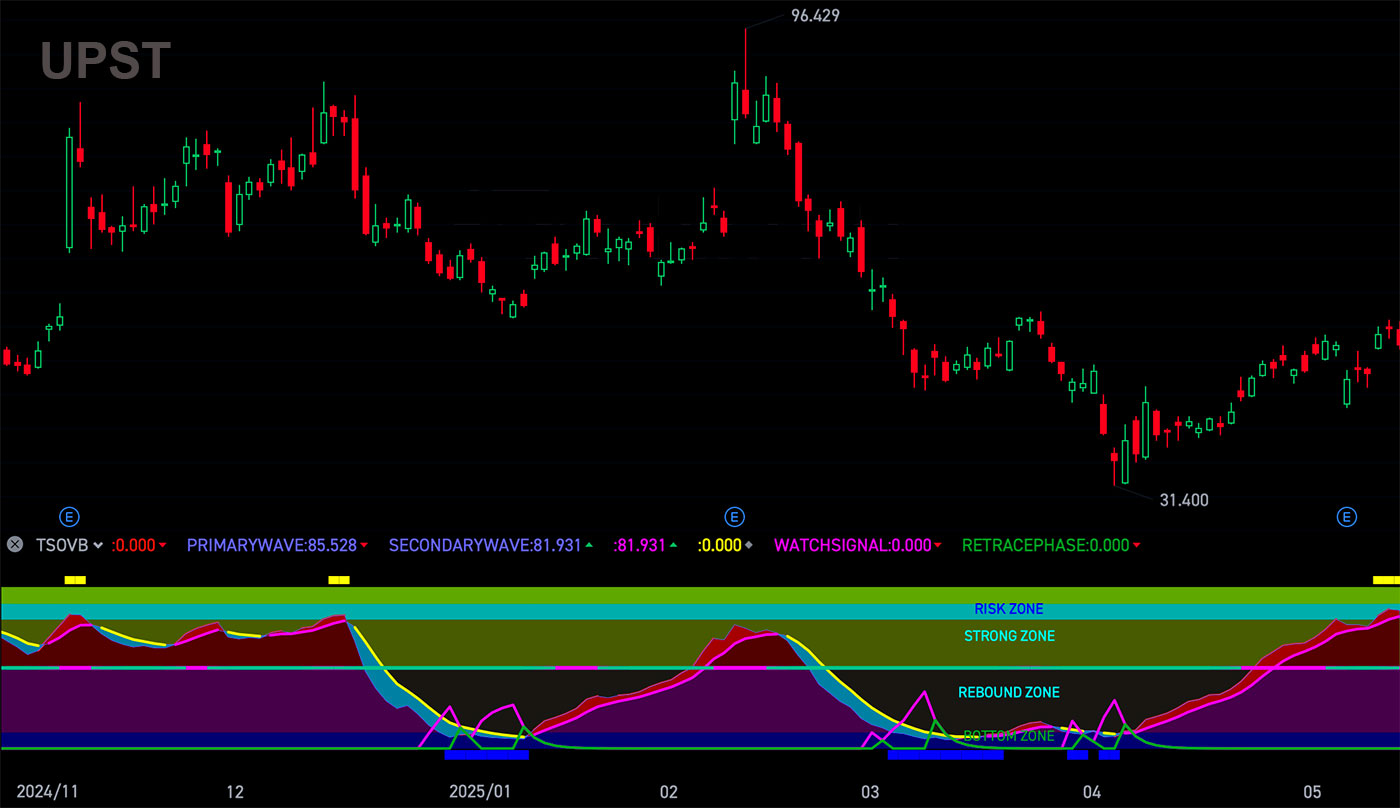Click the 2025/01 date axis label
Screen dimensions: 1400x808
click(x=480, y=792)
